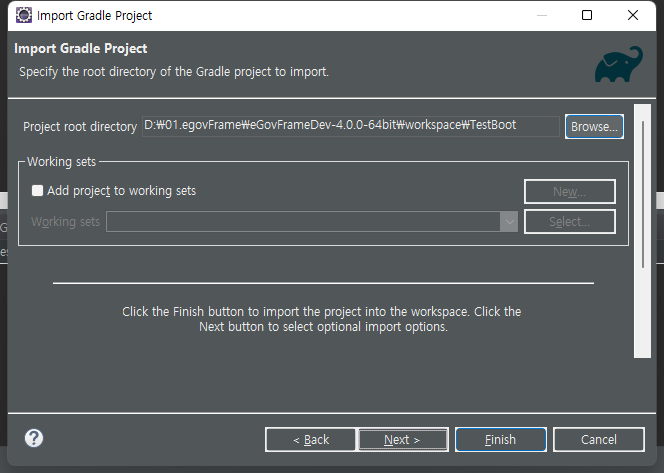This screenshot has height=473, width=664.
Task: Click the vertical scrollbar of the dialog
Action: [642, 231]
